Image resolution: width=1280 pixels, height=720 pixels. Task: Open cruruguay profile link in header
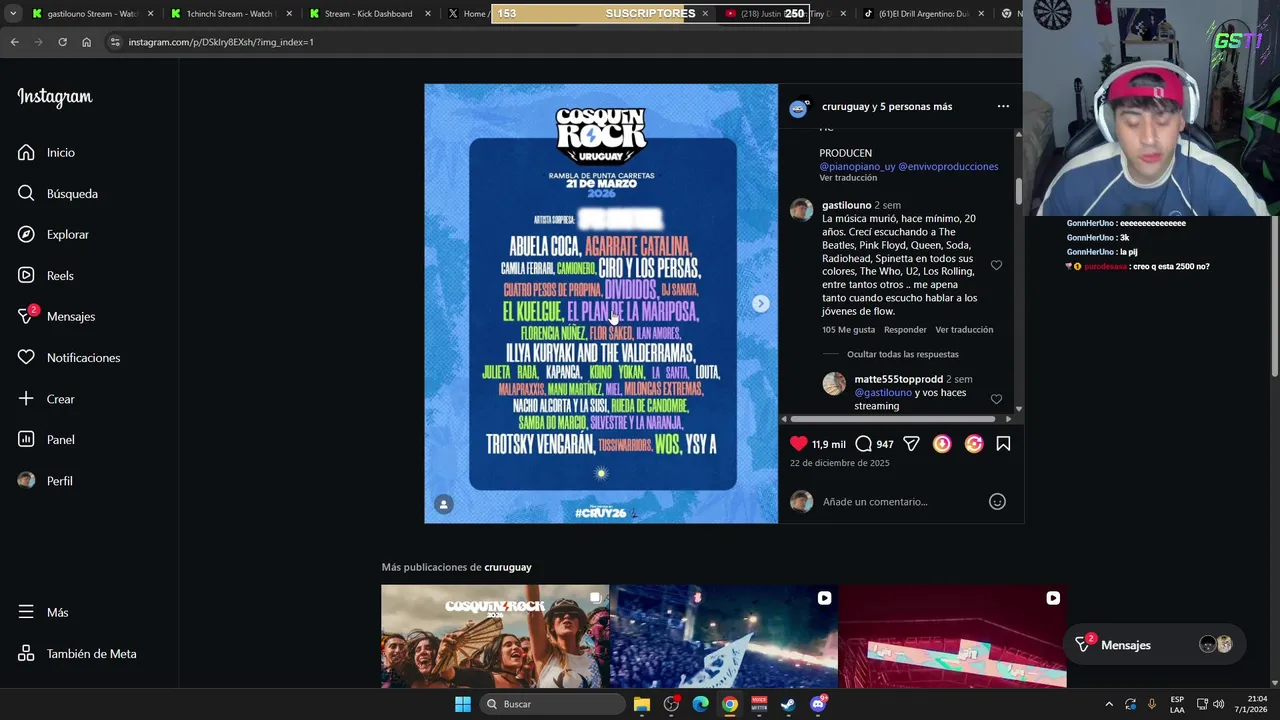pos(845,106)
